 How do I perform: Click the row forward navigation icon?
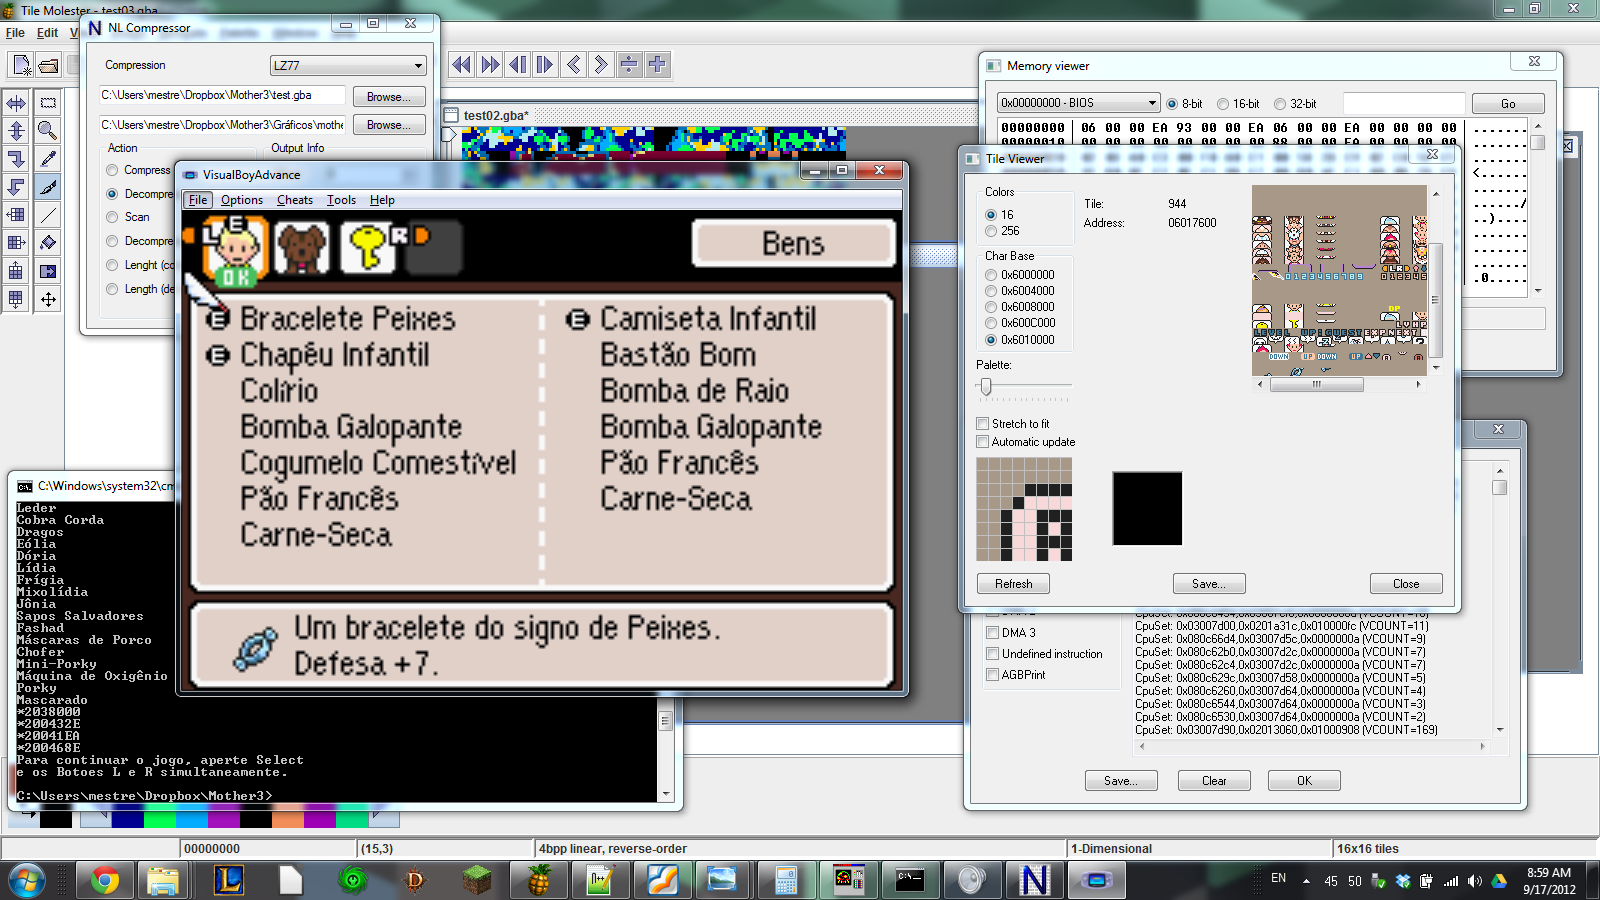click(x=545, y=65)
